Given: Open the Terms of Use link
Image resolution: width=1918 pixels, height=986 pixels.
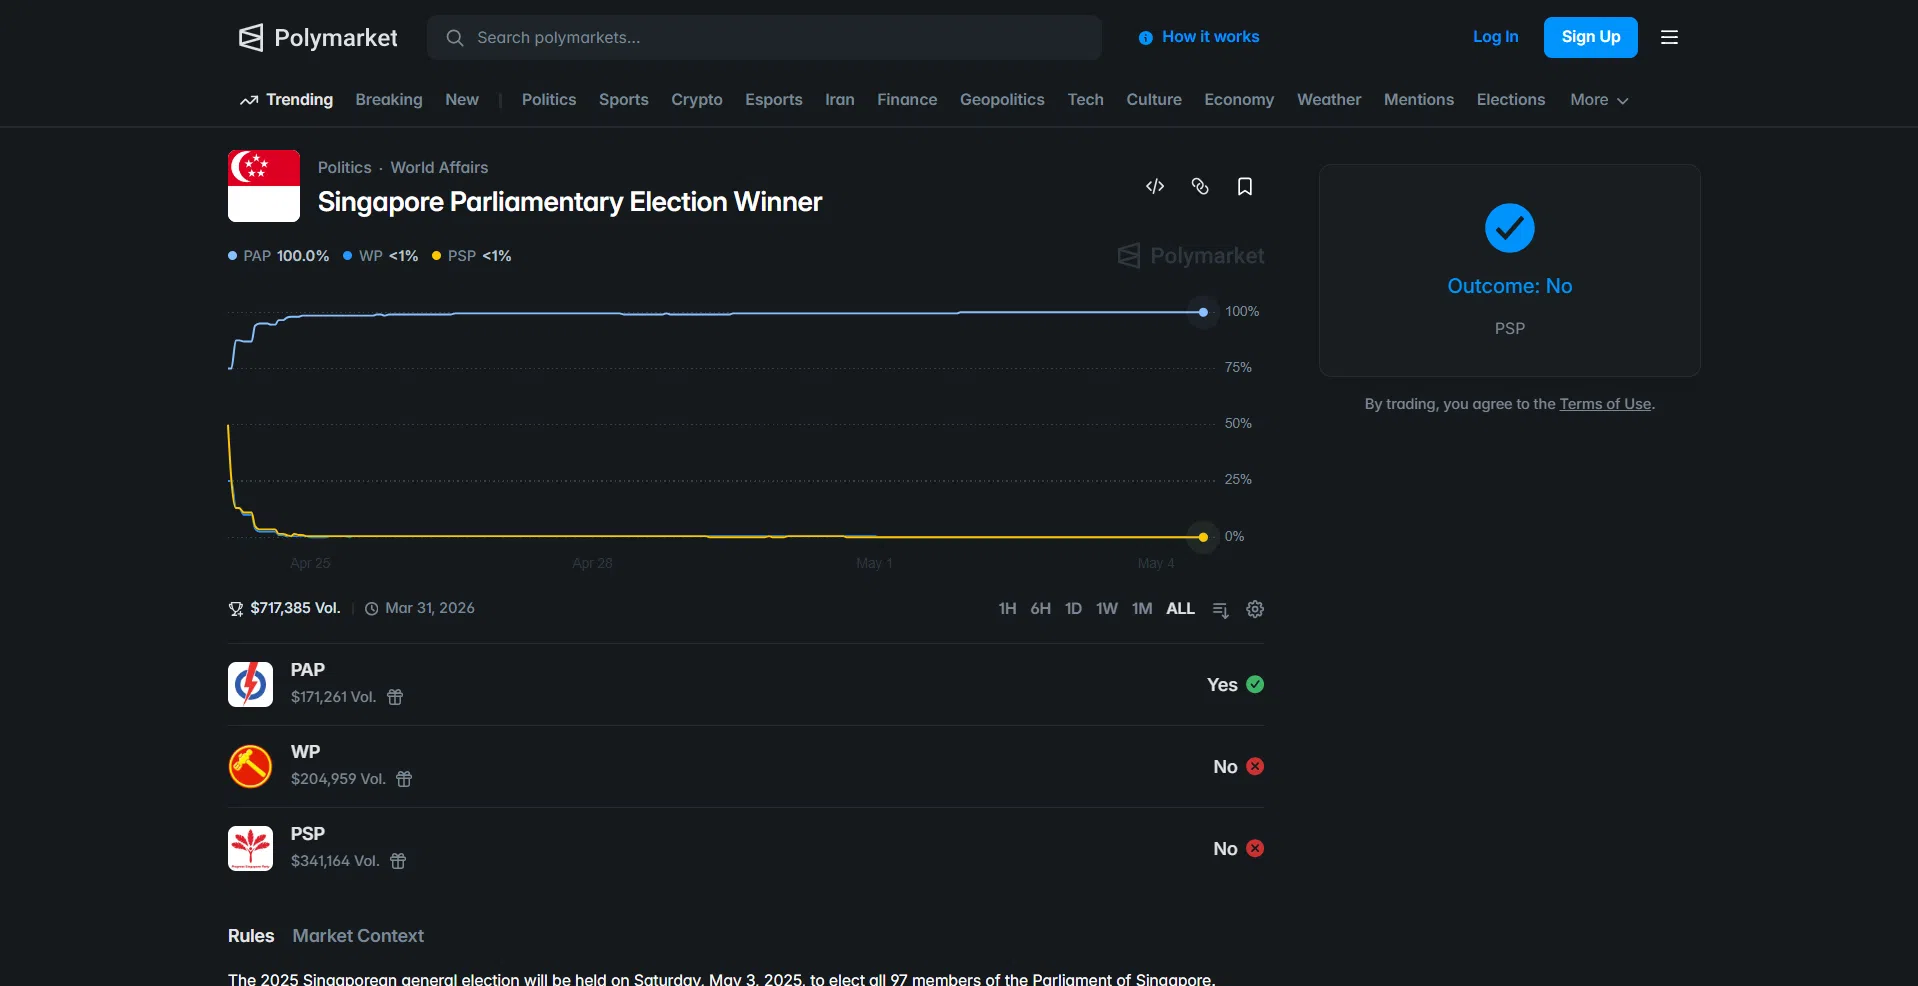Looking at the screenshot, I should (x=1604, y=404).
